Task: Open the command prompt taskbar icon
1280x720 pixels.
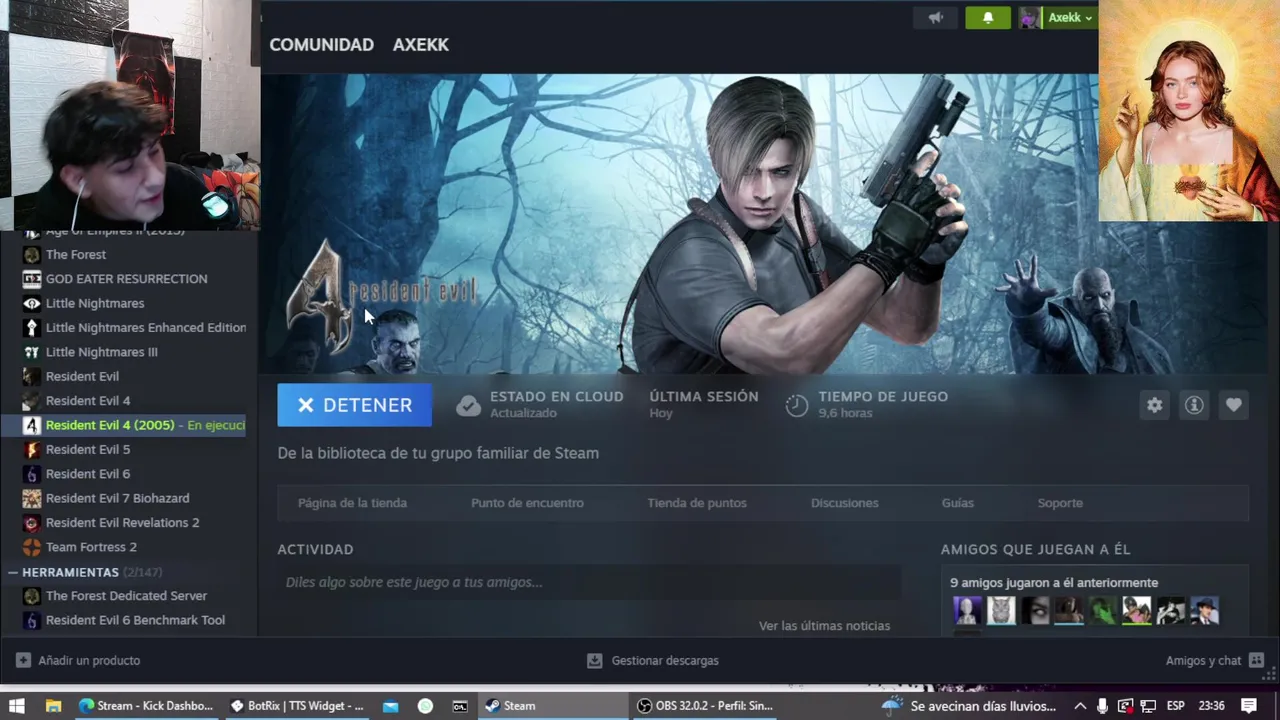Action: [460, 706]
